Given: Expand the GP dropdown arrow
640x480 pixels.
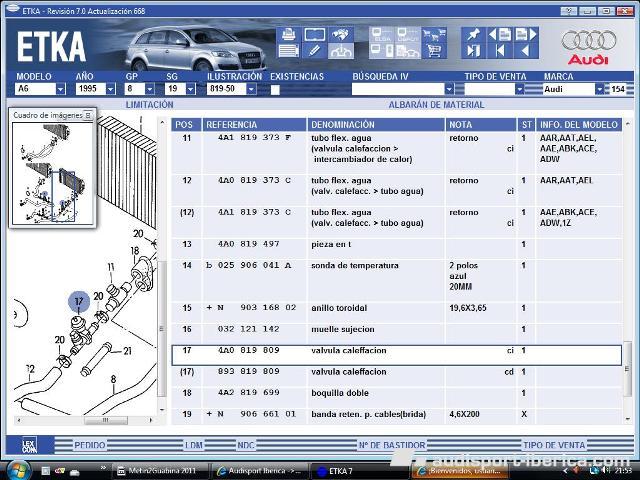Looking at the screenshot, I should [150, 89].
